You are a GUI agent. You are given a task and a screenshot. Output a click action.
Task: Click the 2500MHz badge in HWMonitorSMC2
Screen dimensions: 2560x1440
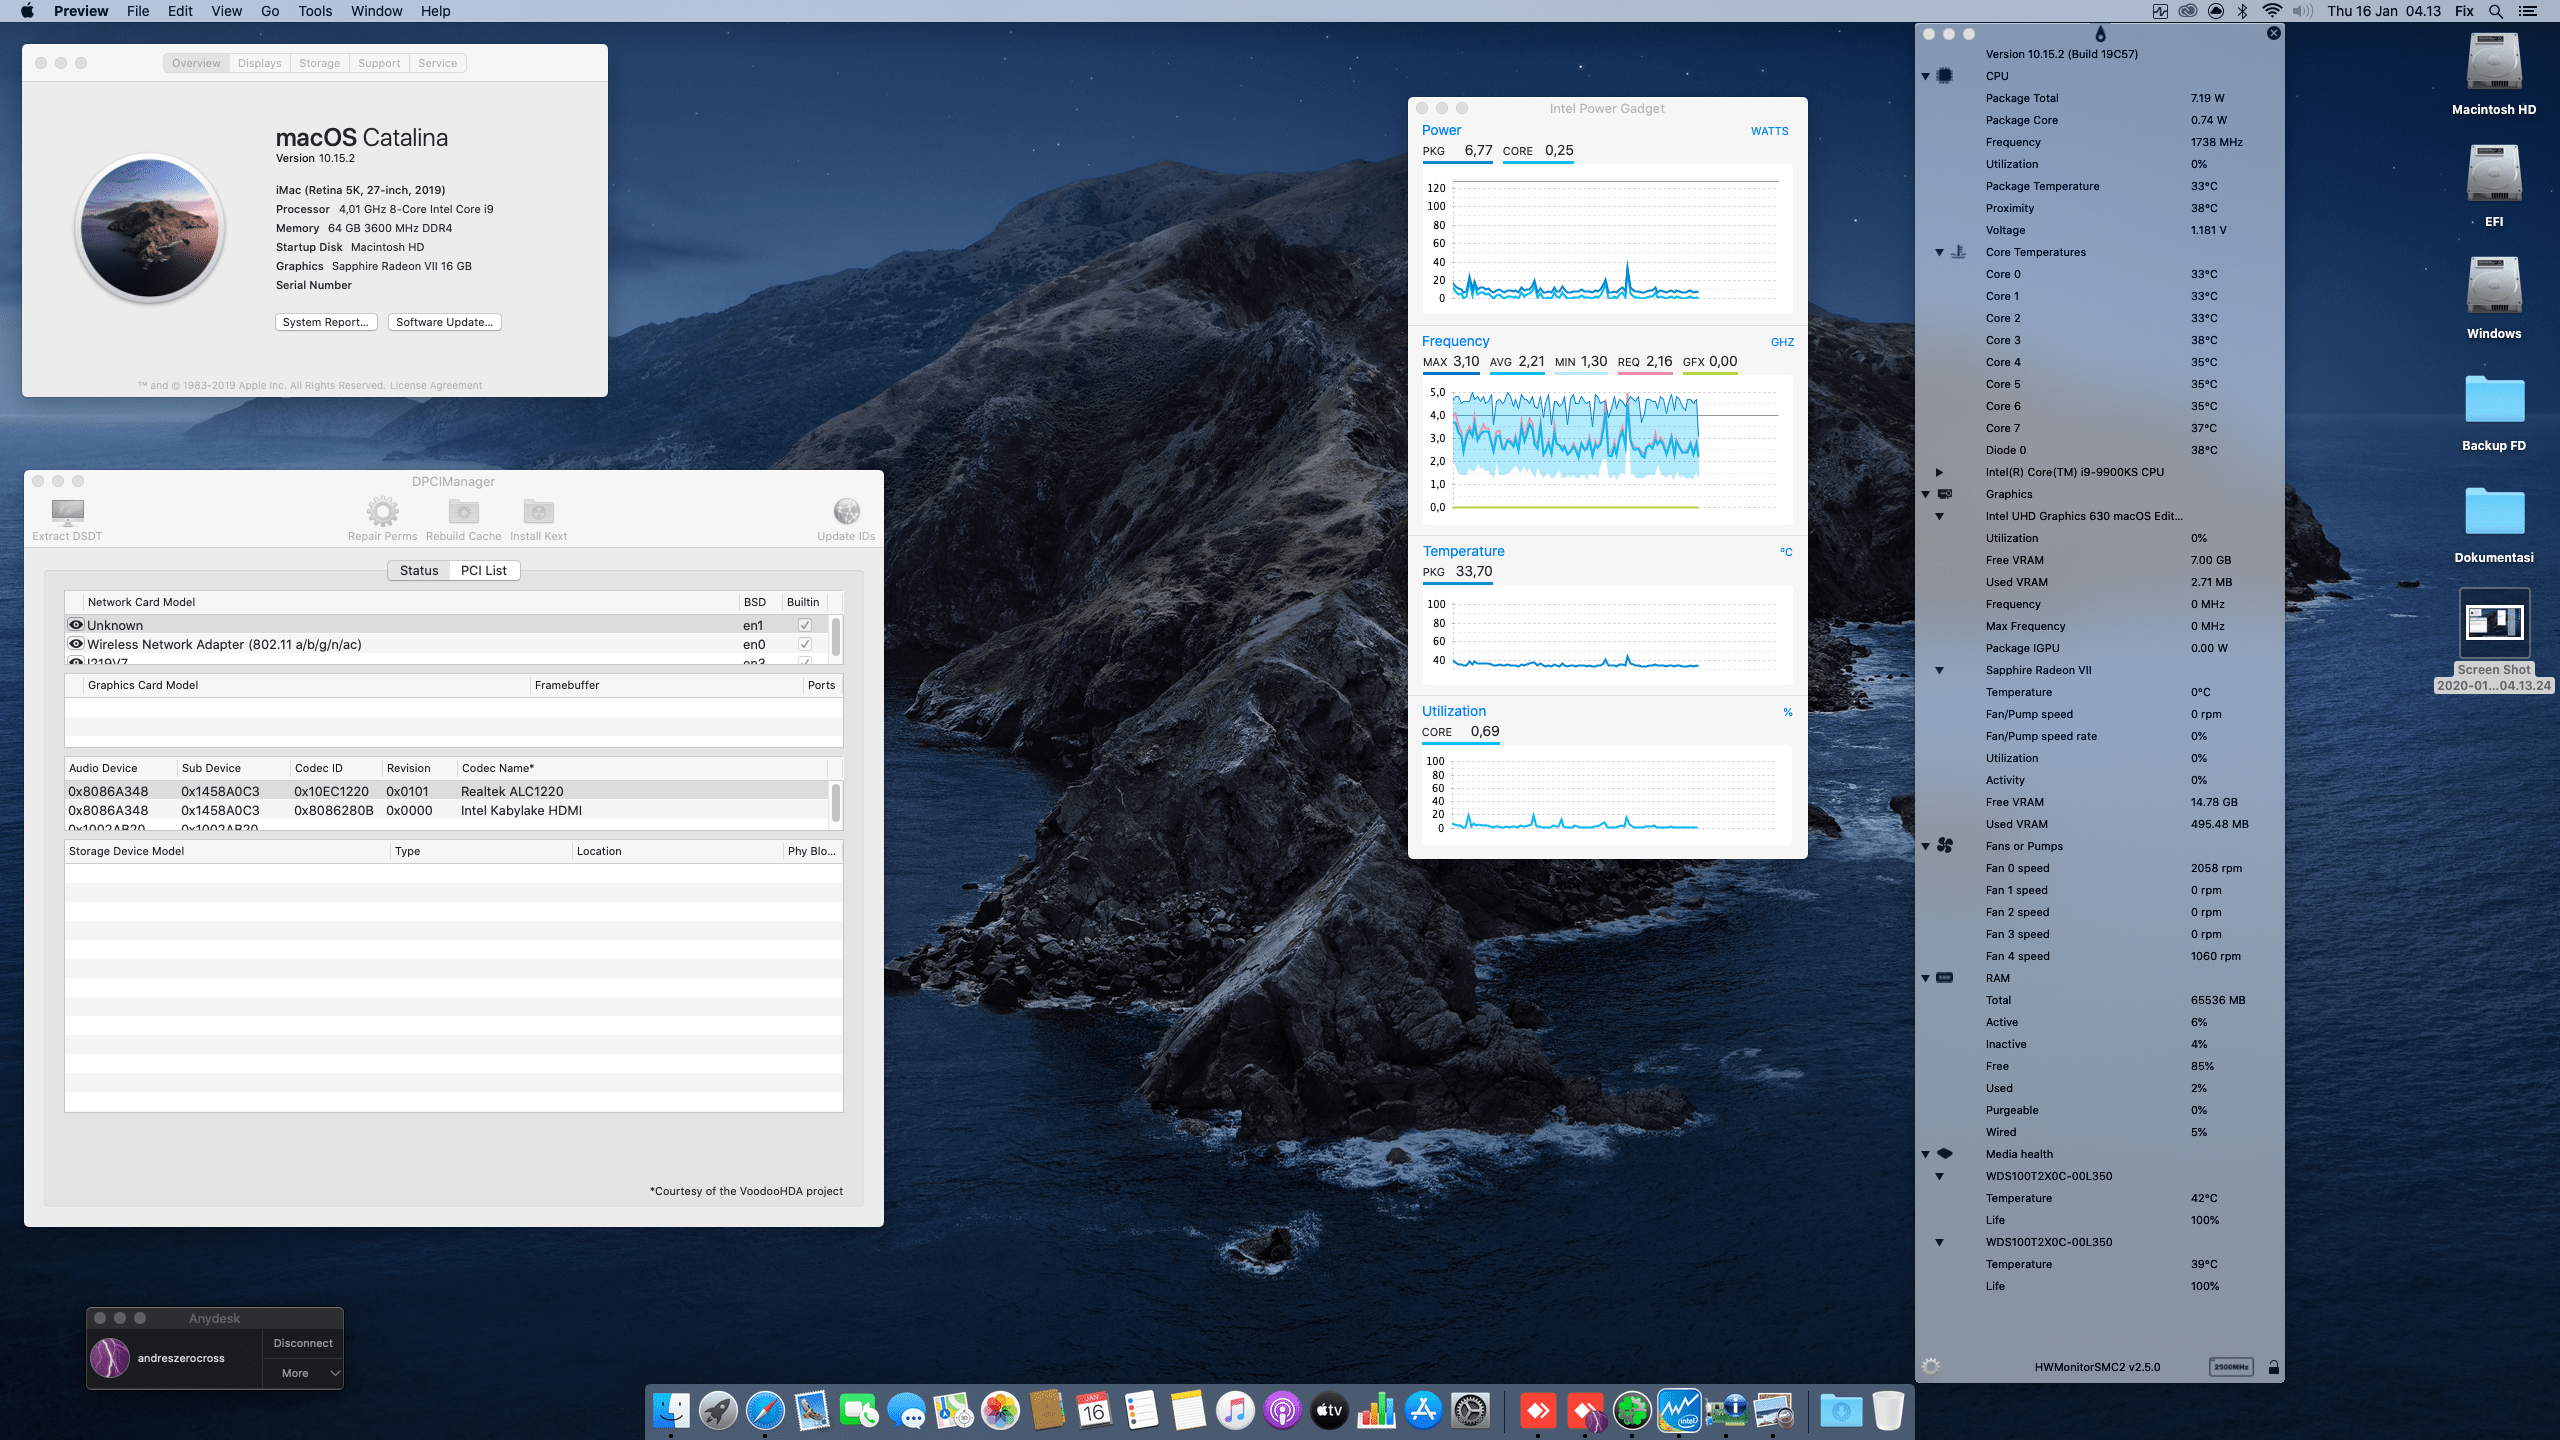tap(2231, 1367)
